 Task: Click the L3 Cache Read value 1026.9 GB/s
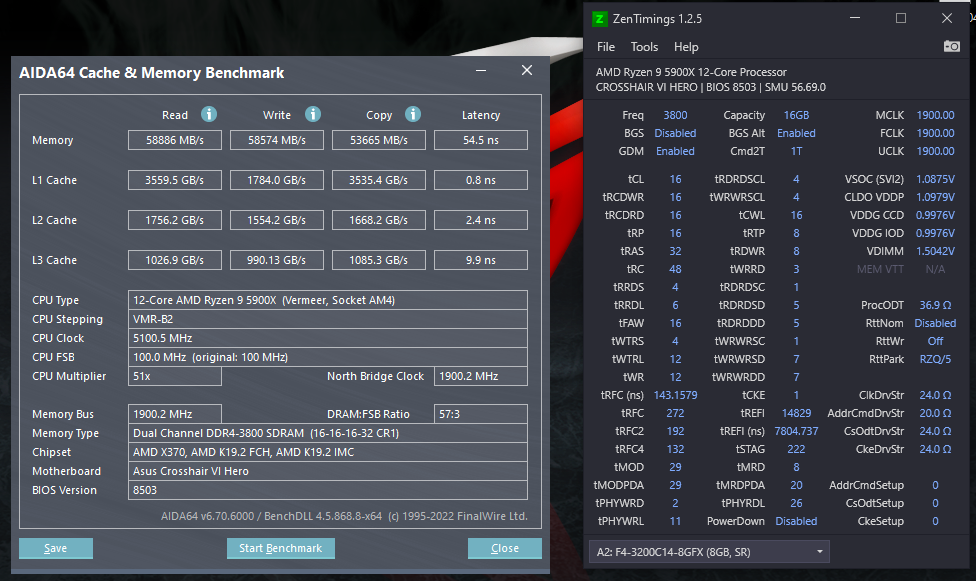tap(175, 260)
